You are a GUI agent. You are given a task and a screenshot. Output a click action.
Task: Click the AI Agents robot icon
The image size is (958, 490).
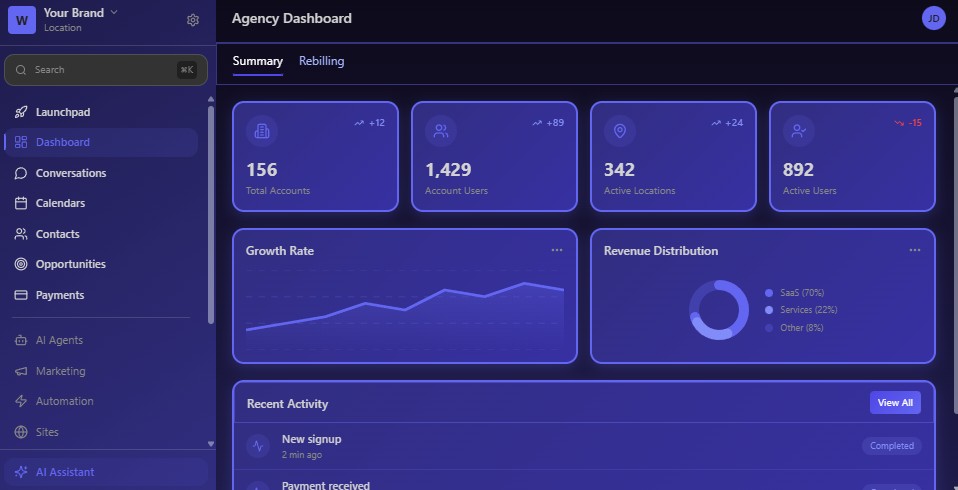[x=21, y=340]
